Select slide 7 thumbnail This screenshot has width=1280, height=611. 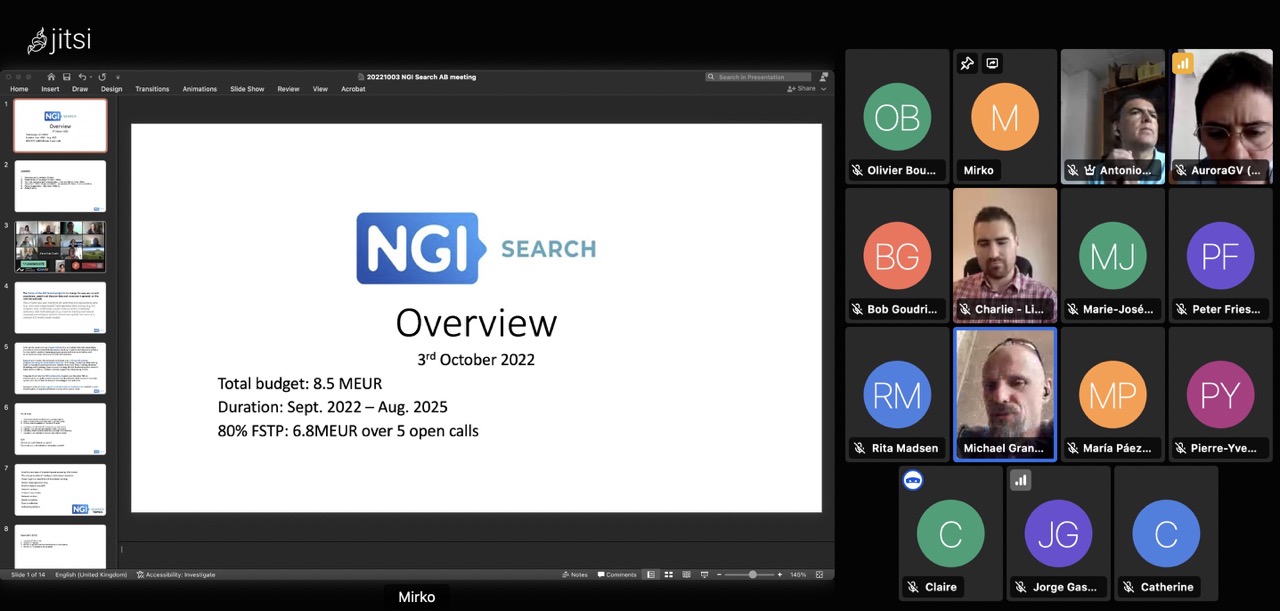click(60, 490)
